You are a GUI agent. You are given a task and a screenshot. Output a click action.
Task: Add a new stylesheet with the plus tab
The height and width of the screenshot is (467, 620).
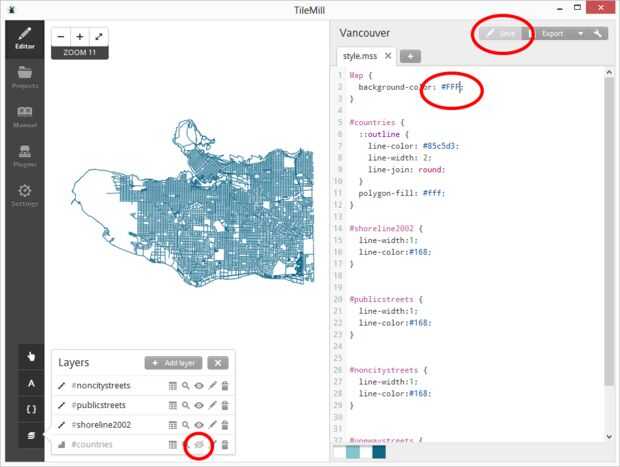410,57
